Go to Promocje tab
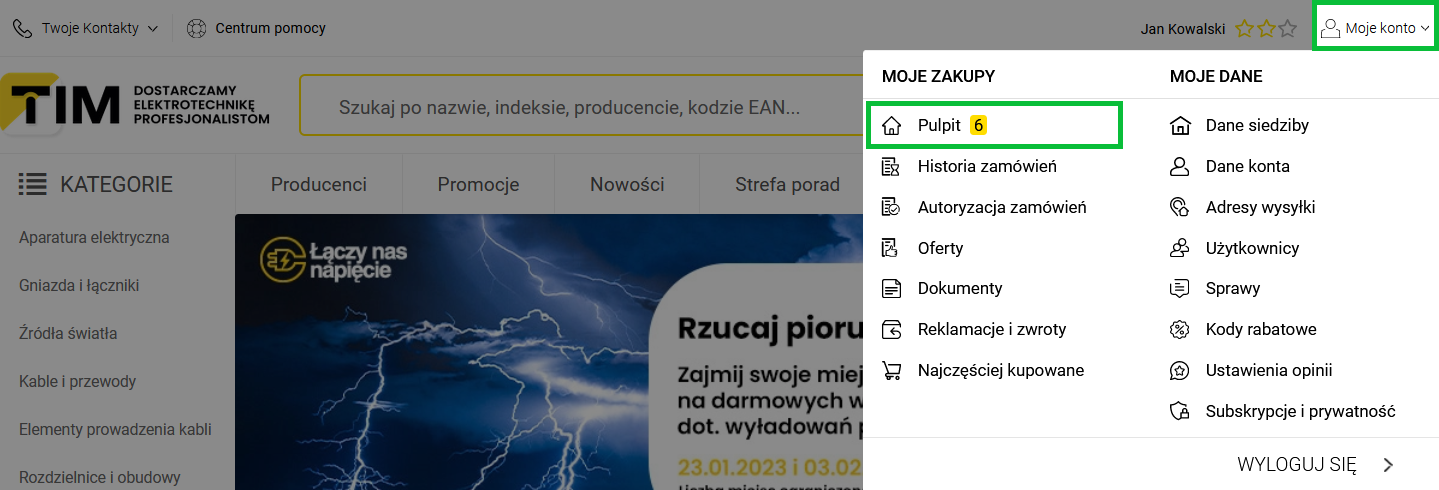This screenshot has width=1439, height=490. [478, 184]
